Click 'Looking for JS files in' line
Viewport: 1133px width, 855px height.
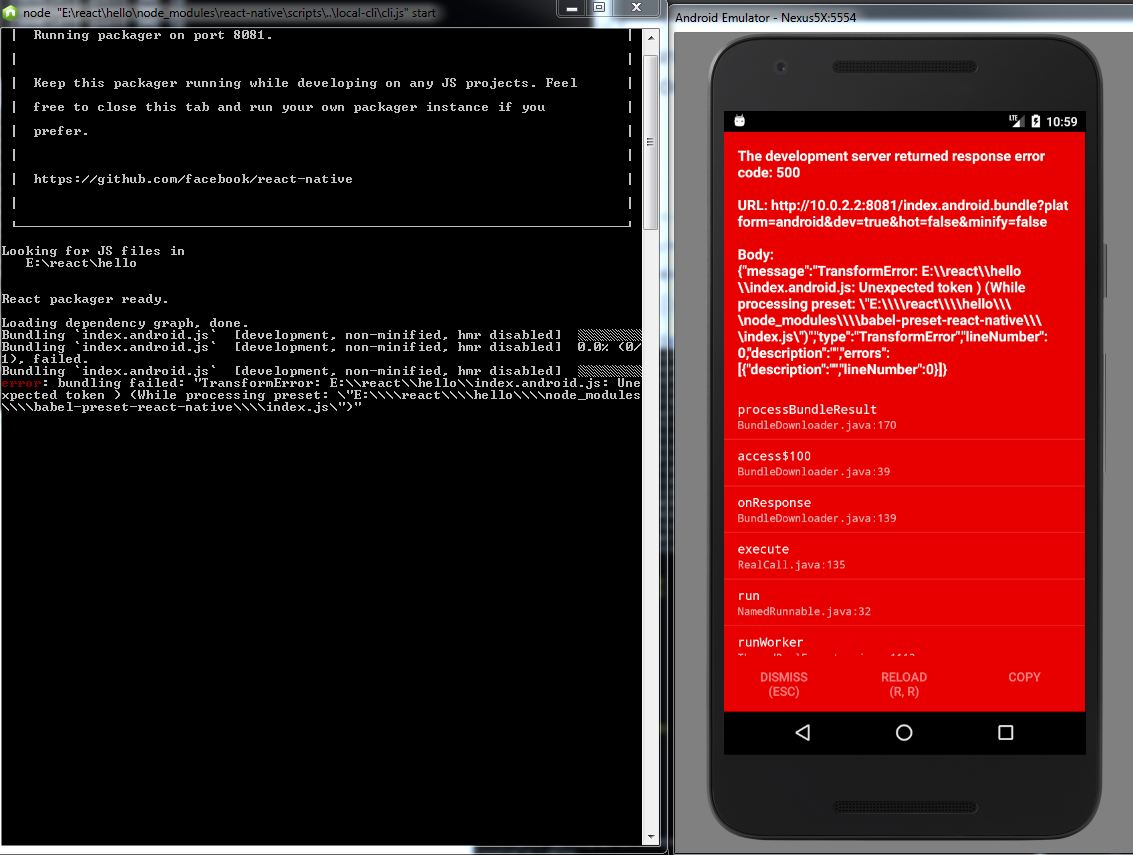(93, 251)
